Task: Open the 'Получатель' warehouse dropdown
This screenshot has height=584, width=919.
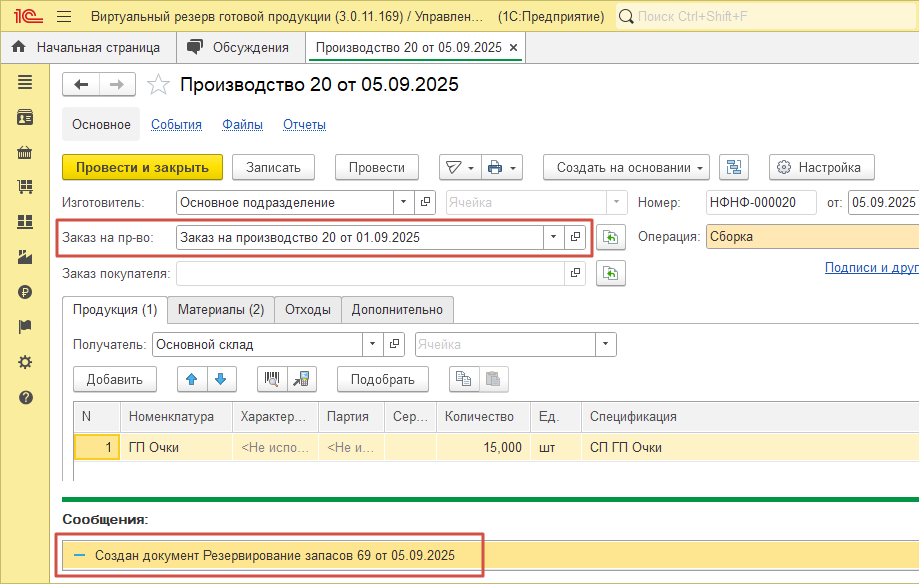Action: pos(371,344)
